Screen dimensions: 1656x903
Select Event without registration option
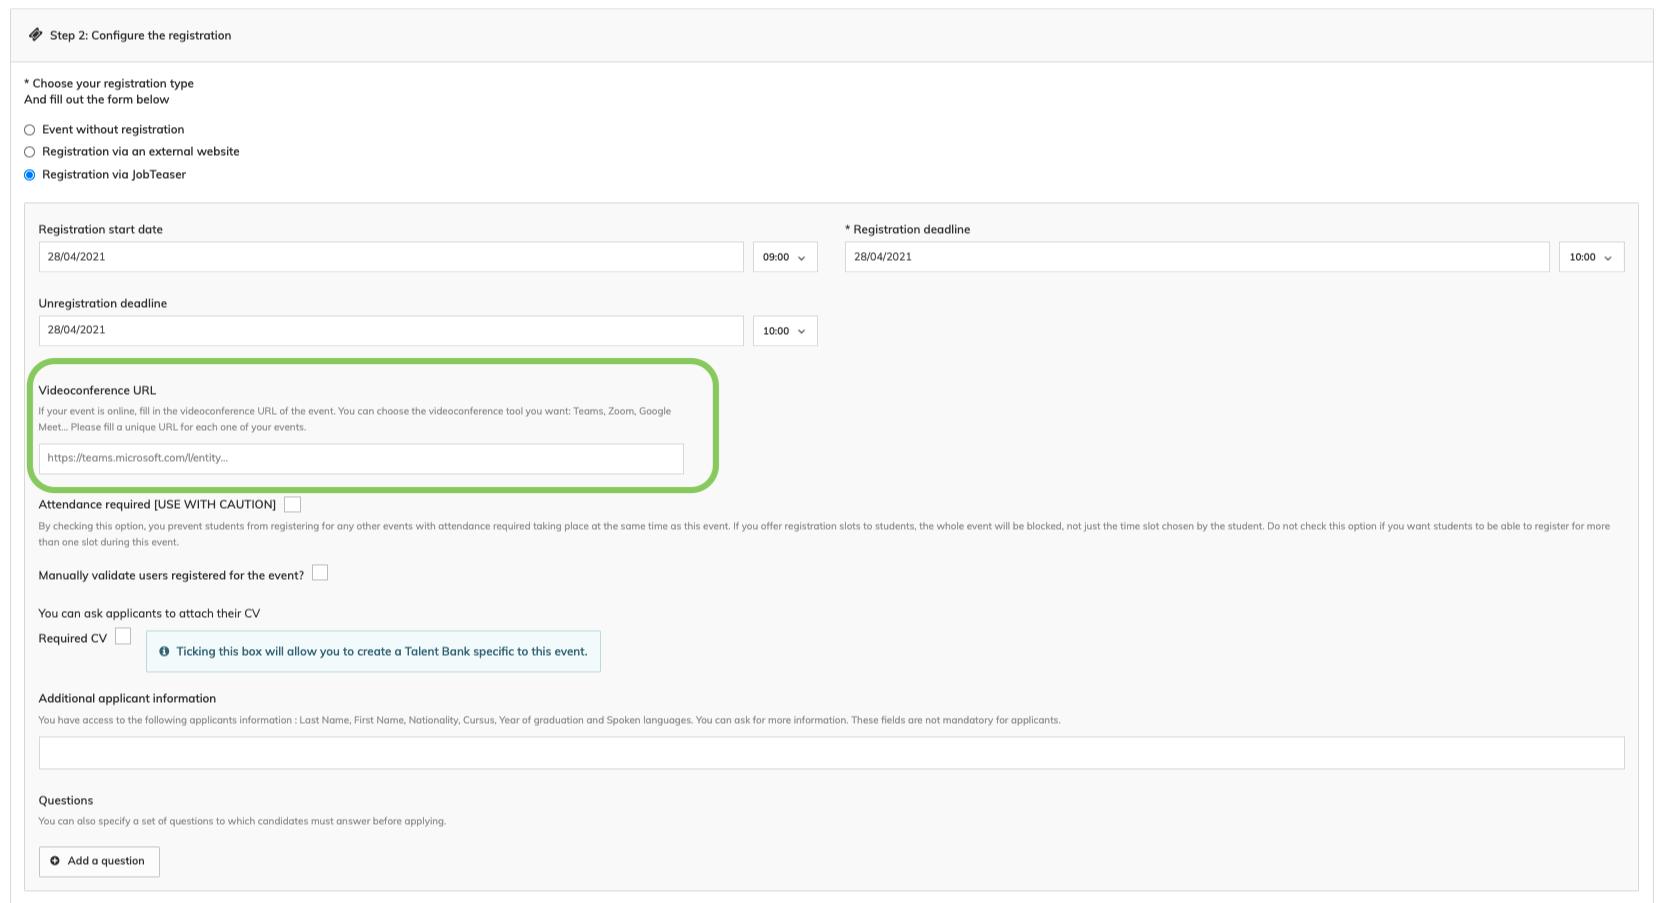coord(30,130)
